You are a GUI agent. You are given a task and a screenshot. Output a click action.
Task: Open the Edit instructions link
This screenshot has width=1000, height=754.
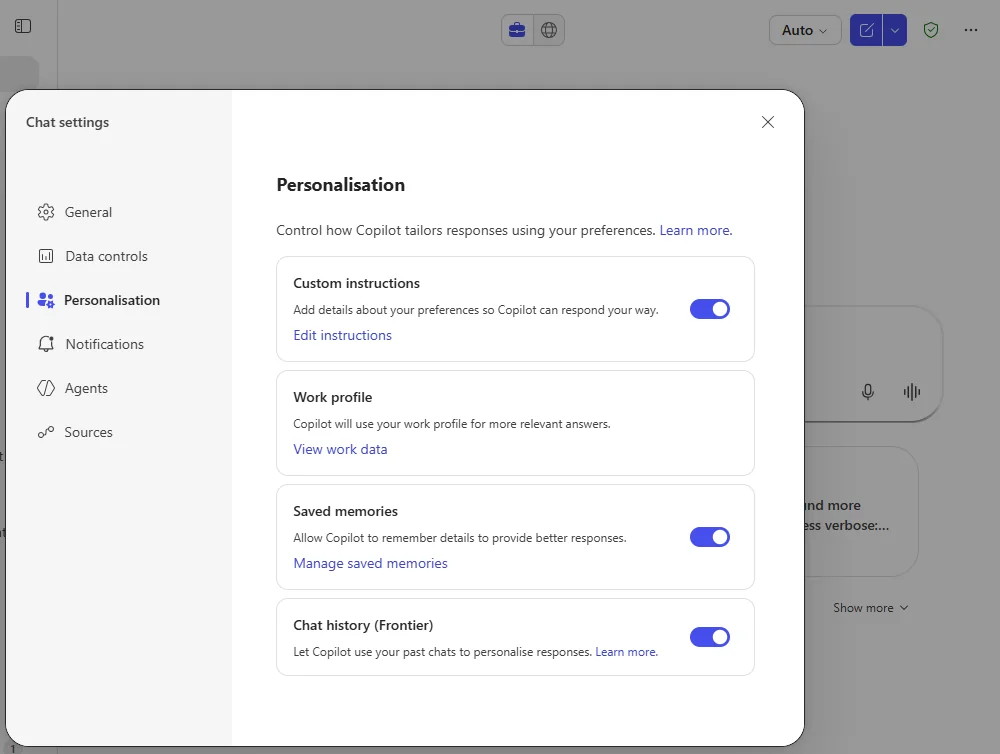[x=342, y=335]
